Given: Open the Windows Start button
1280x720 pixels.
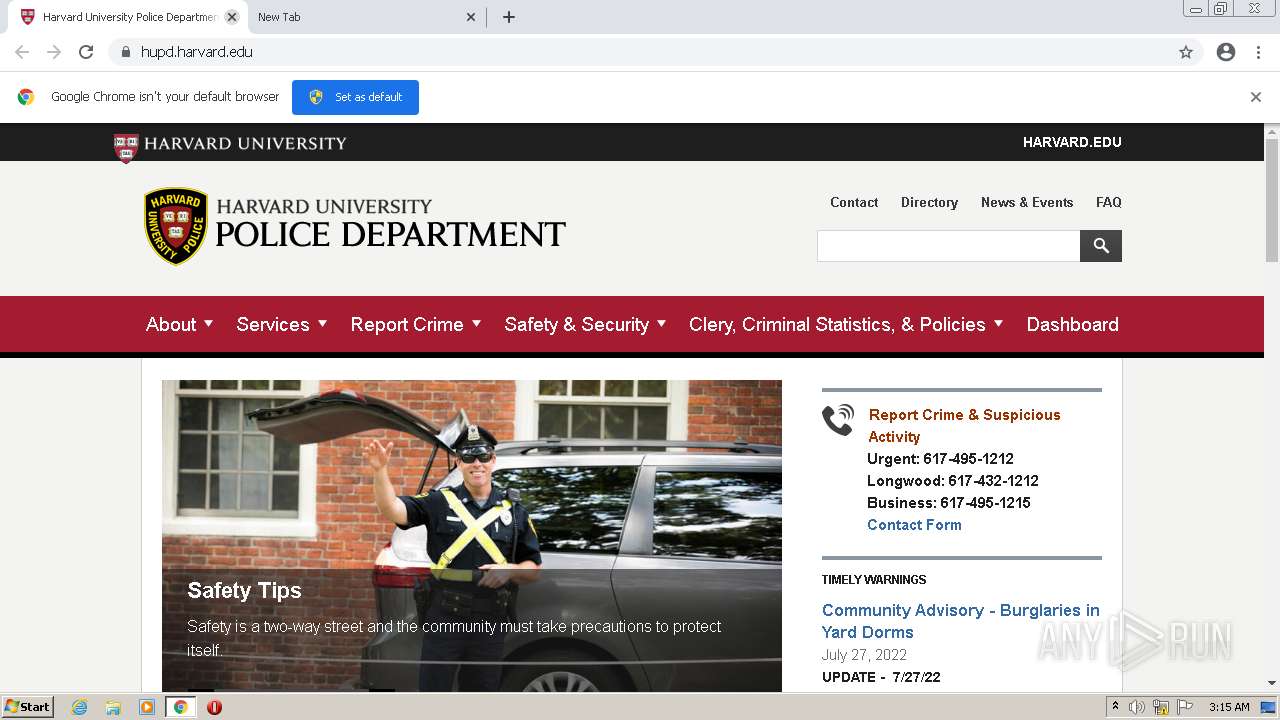Looking at the screenshot, I should click(28, 707).
